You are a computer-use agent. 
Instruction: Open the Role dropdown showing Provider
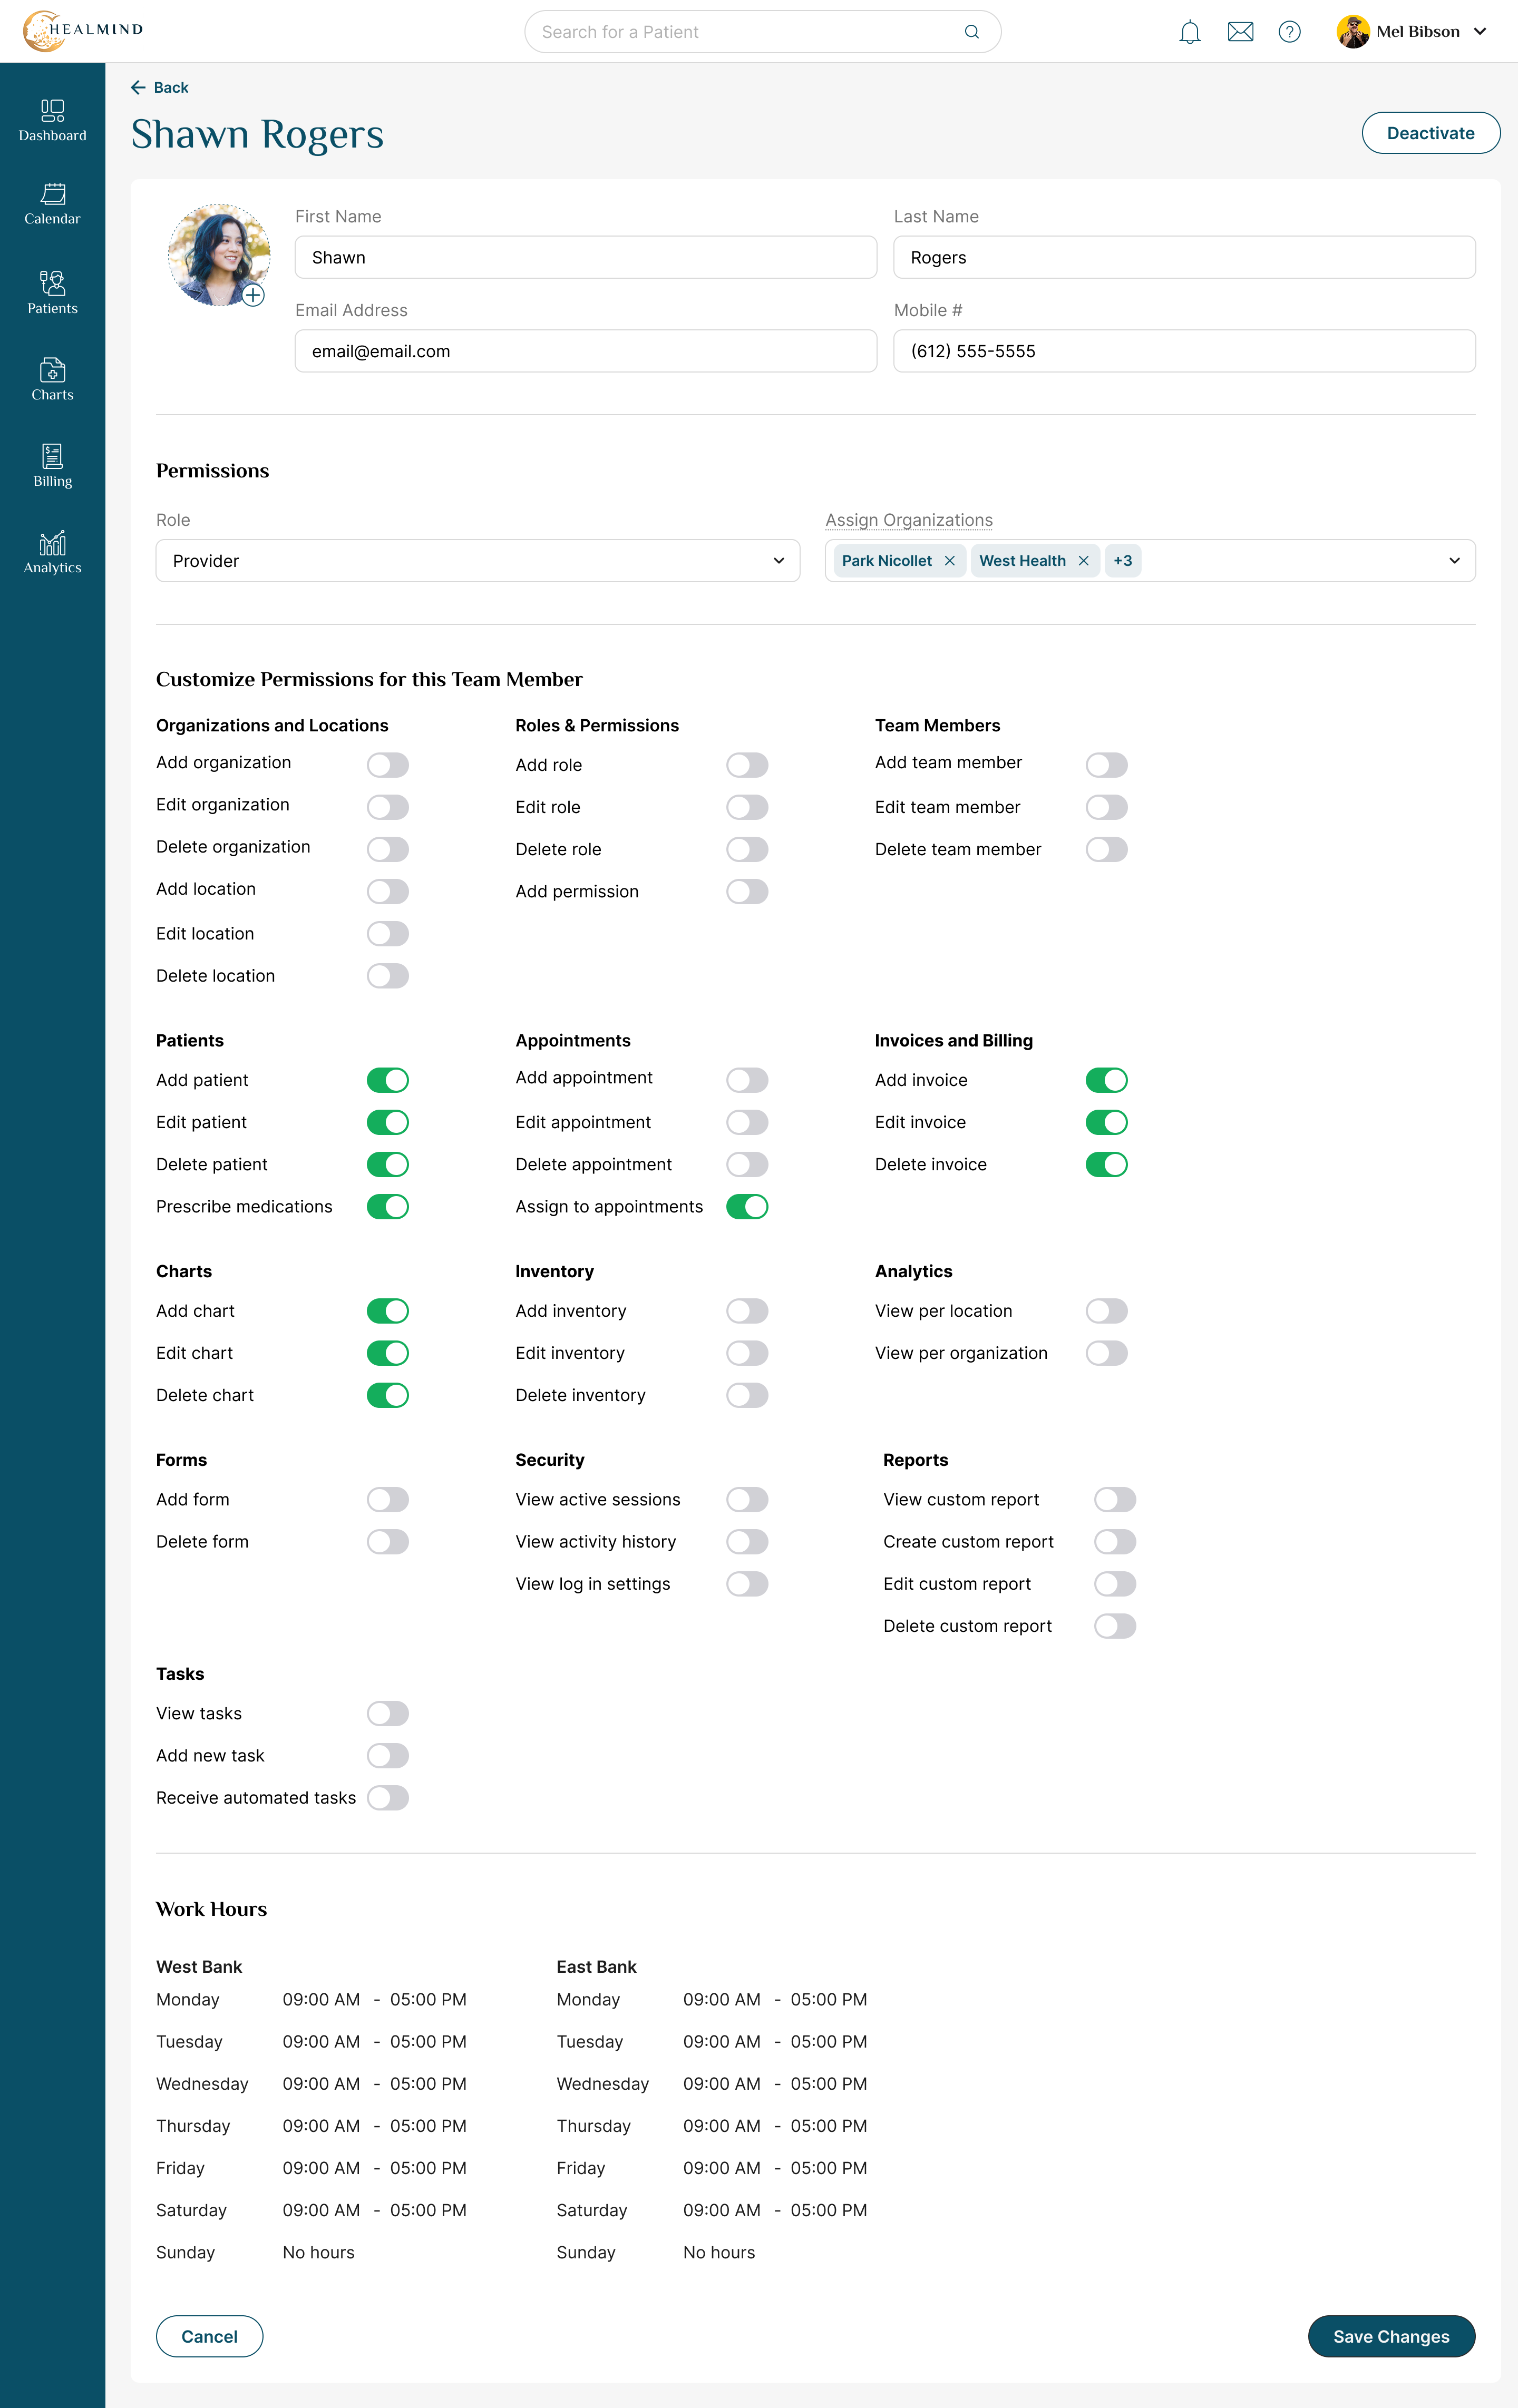478,561
